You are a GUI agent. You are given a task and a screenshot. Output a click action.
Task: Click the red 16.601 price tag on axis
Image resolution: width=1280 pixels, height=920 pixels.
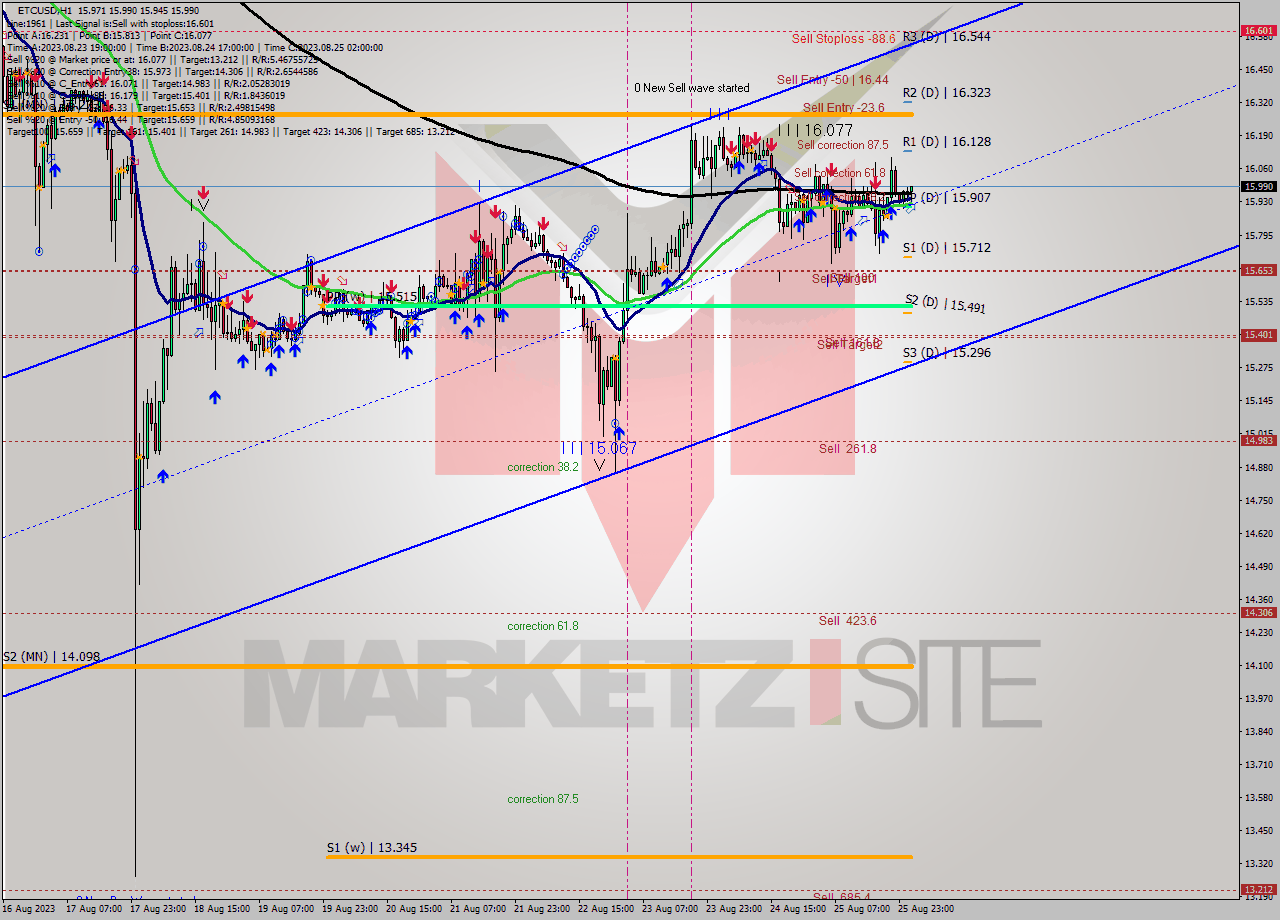point(1257,31)
